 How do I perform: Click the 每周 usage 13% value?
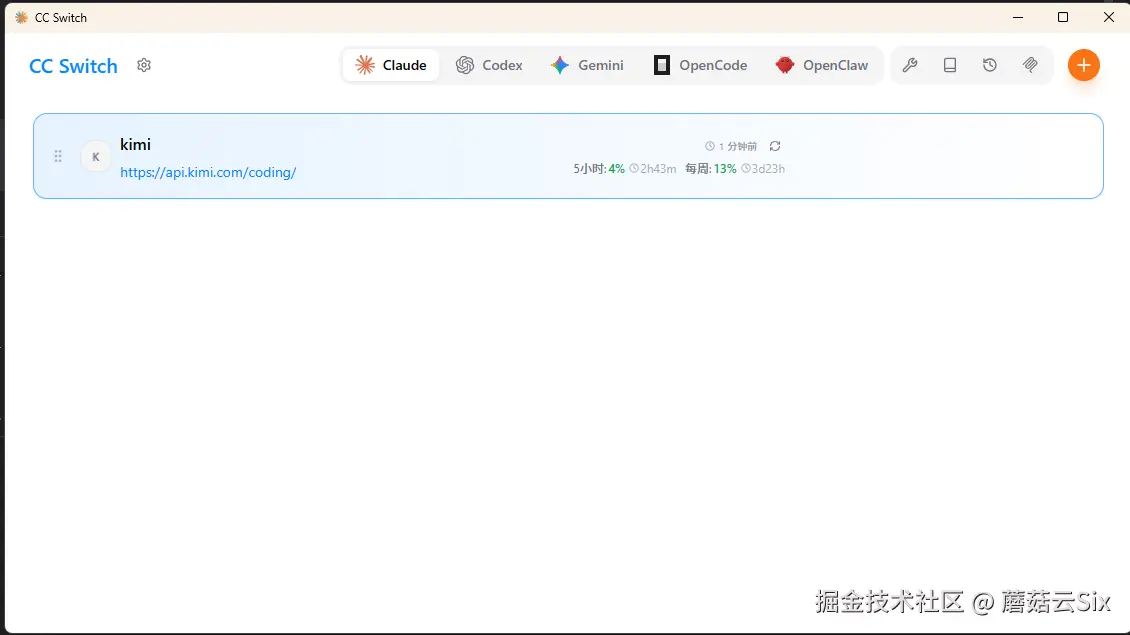click(725, 169)
